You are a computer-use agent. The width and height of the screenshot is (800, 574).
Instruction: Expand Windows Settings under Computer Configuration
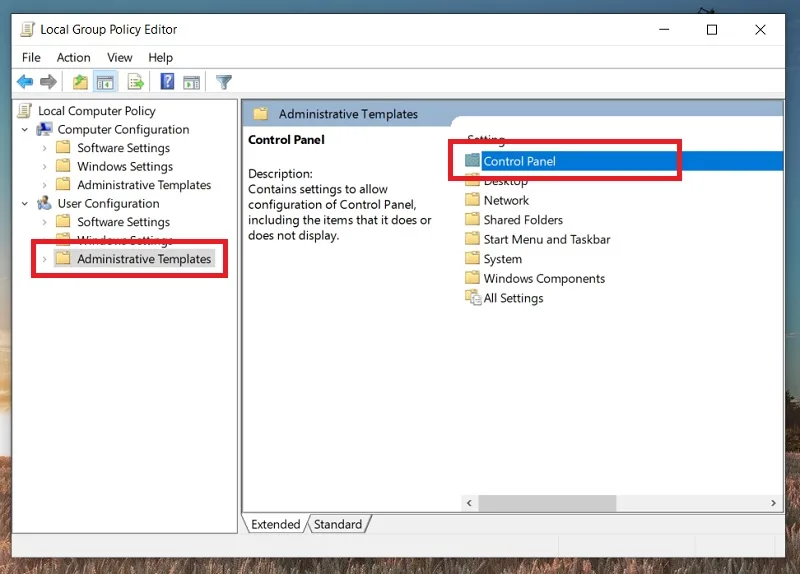click(44, 166)
